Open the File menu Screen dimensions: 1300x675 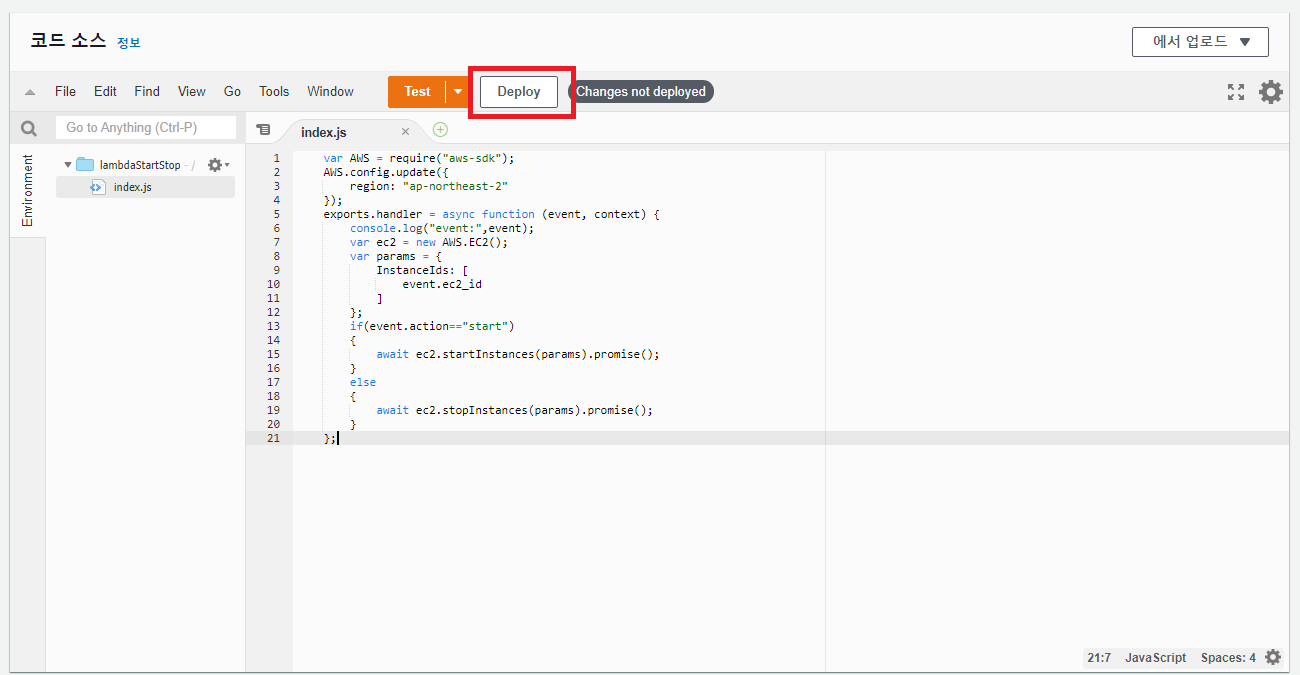coord(65,92)
